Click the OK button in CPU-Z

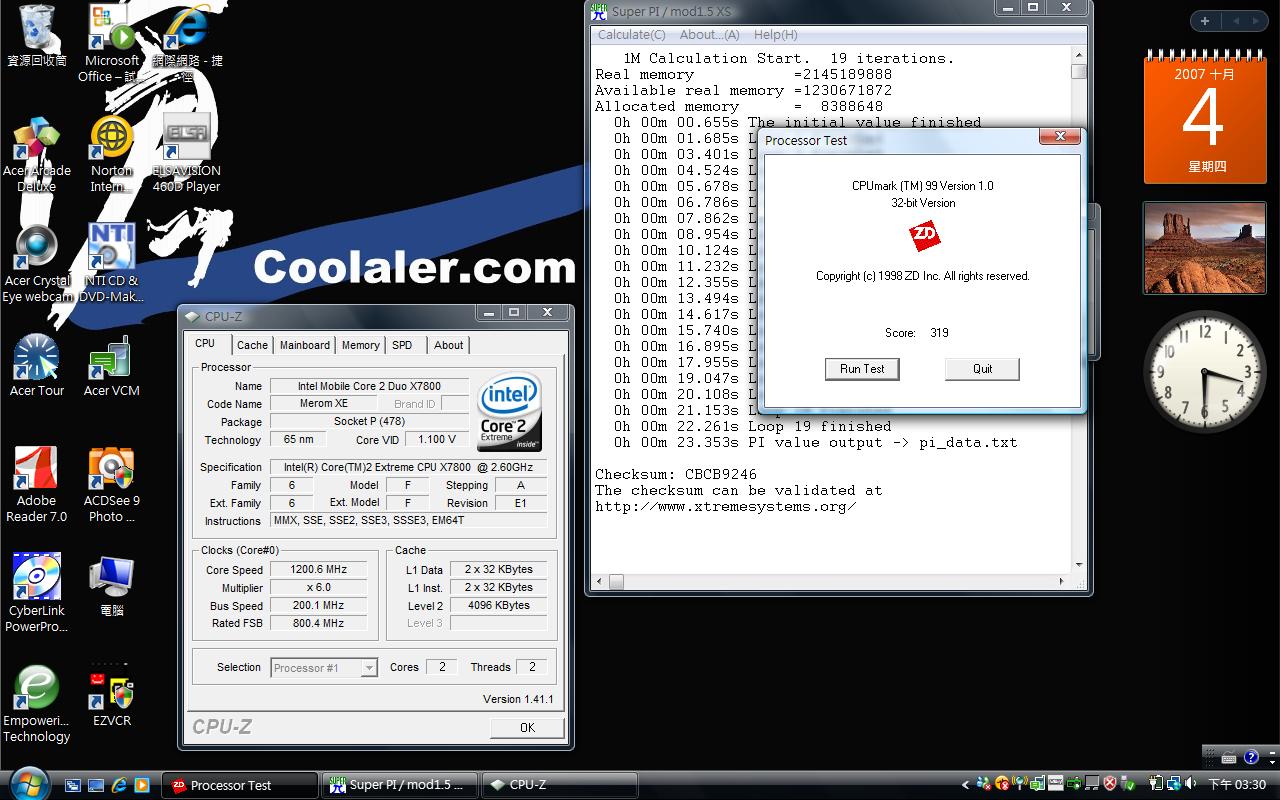pos(527,727)
